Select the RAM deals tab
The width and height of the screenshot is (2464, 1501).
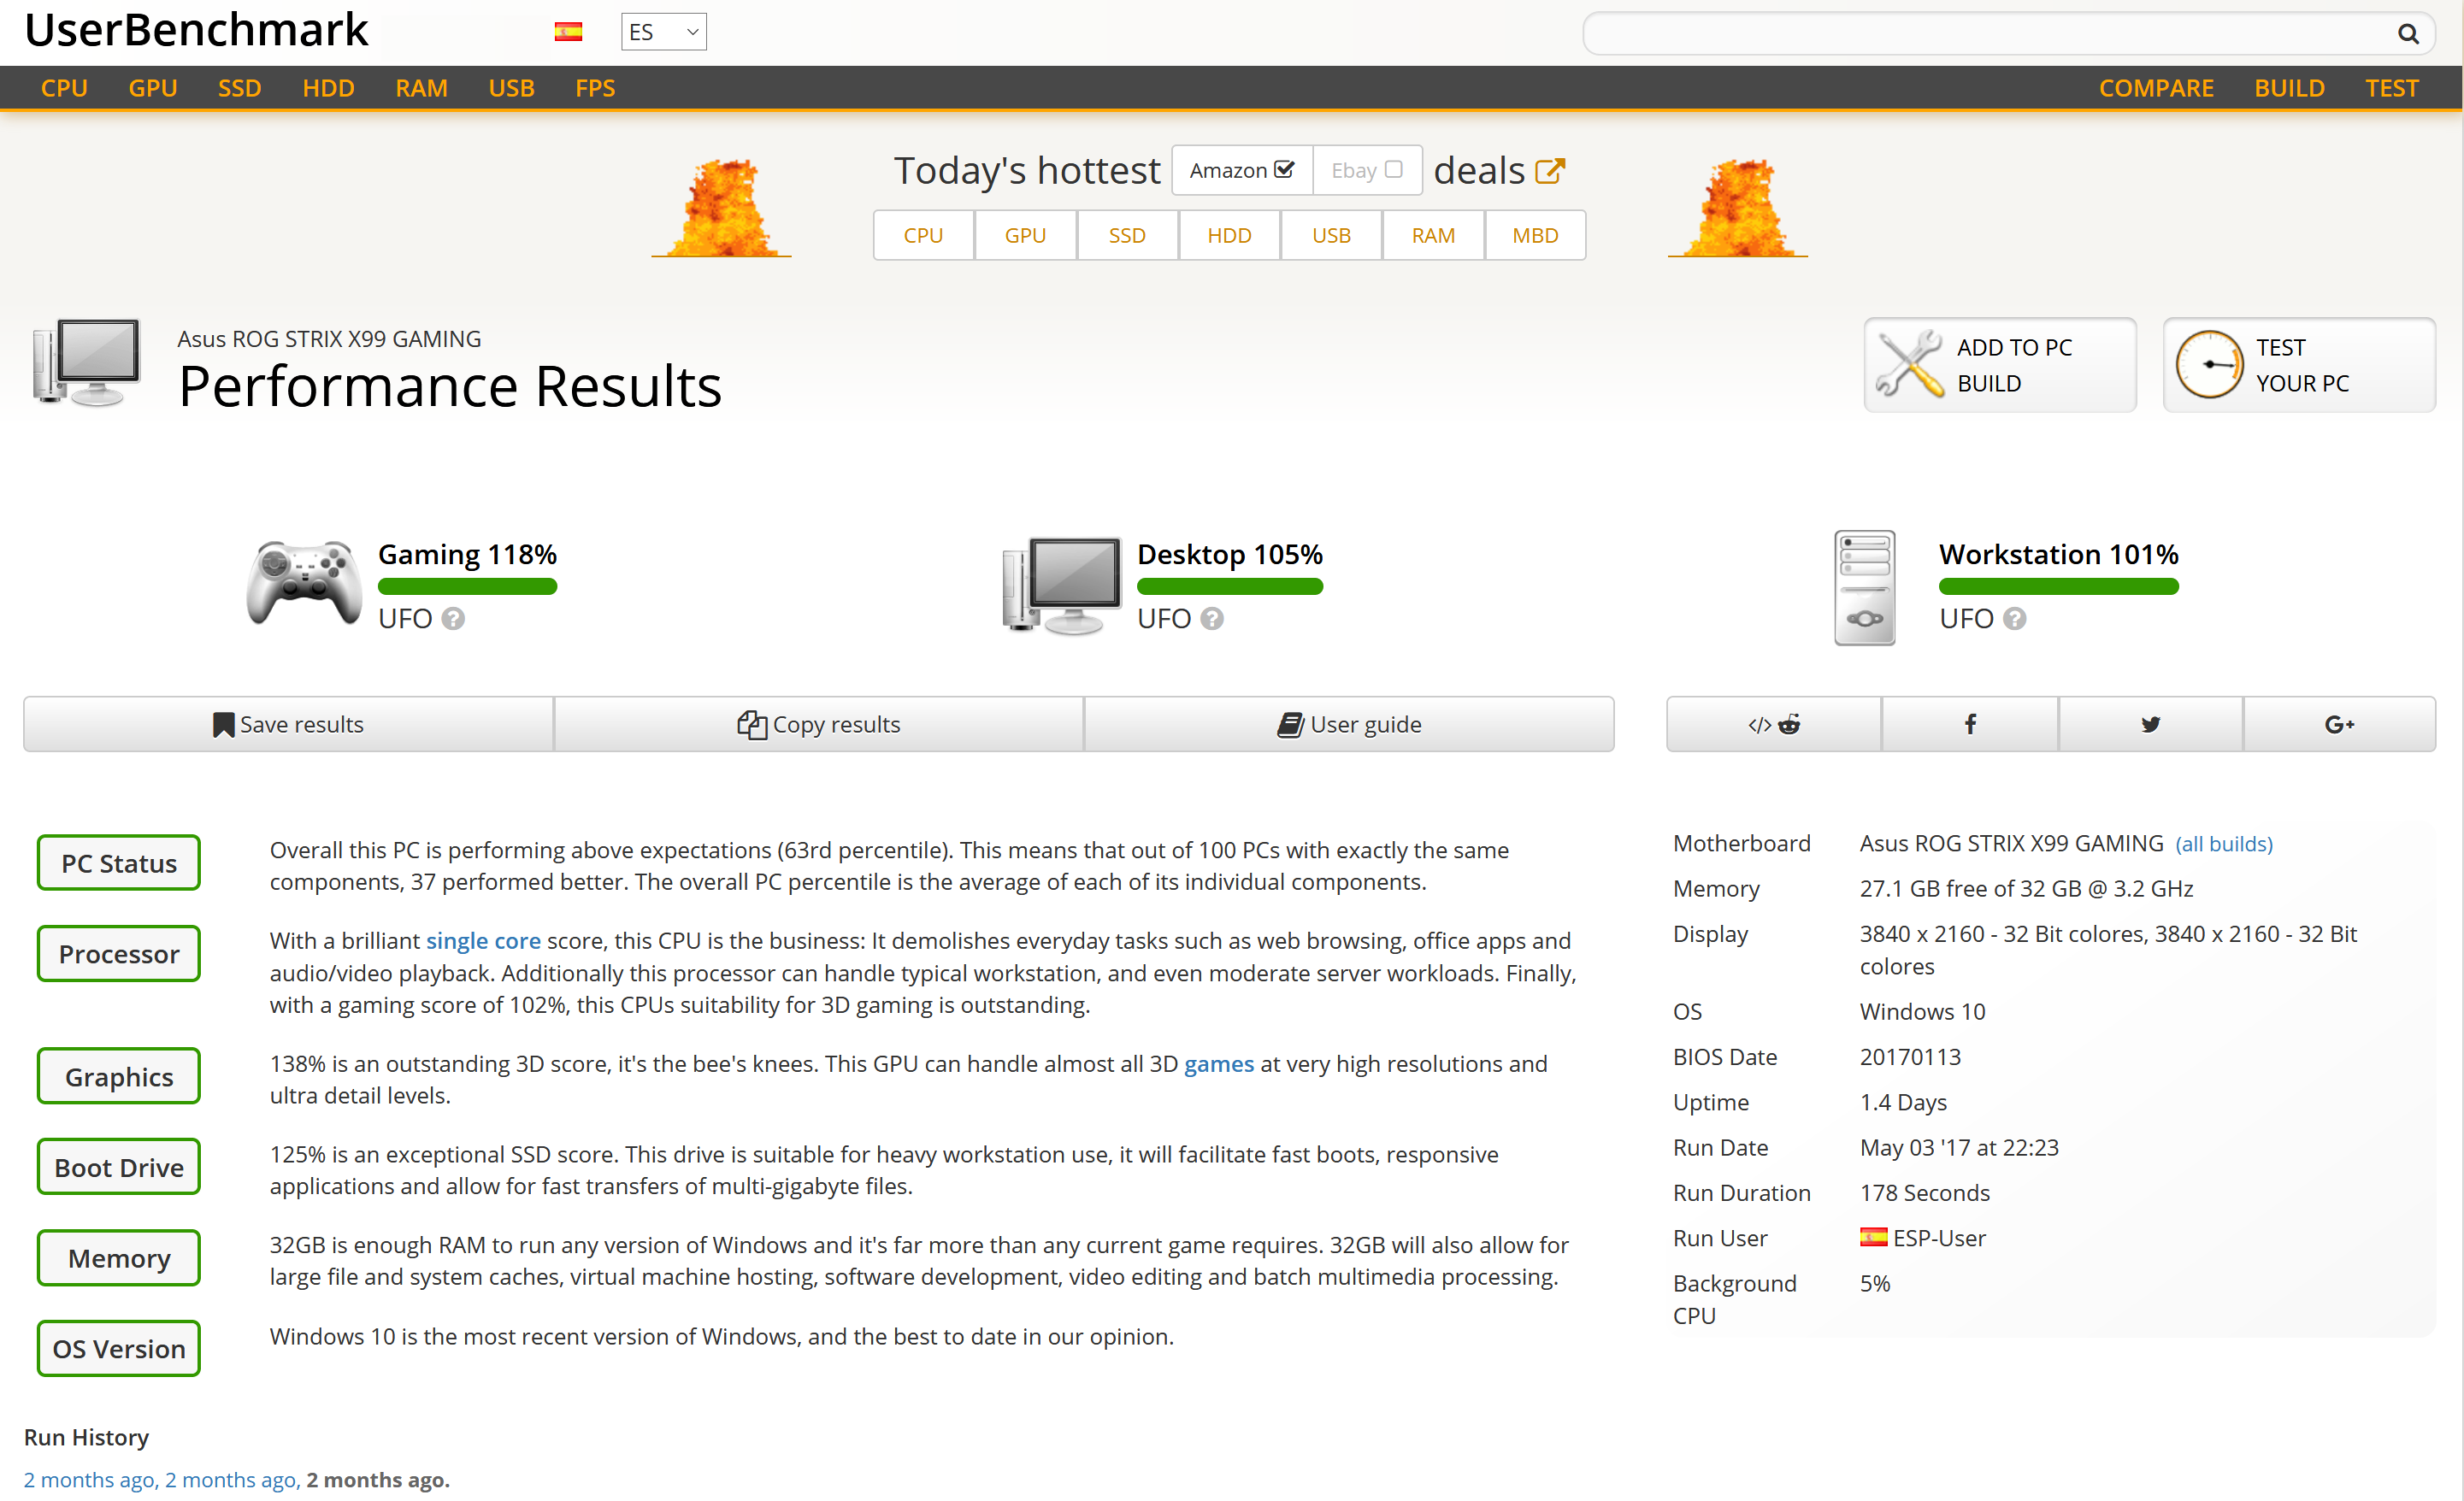coord(1433,235)
